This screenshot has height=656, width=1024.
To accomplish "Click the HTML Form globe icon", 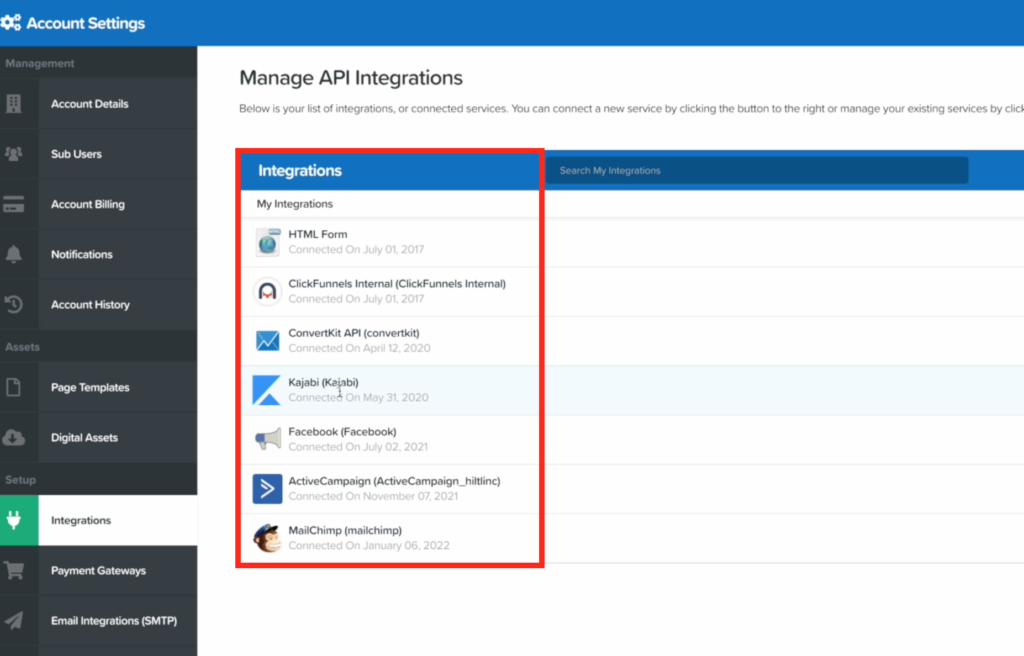I will click(x=267, y=242).
